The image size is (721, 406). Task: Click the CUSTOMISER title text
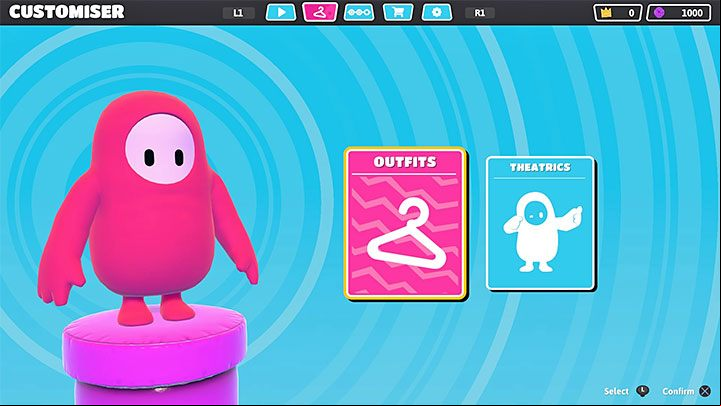coord(67,12)
